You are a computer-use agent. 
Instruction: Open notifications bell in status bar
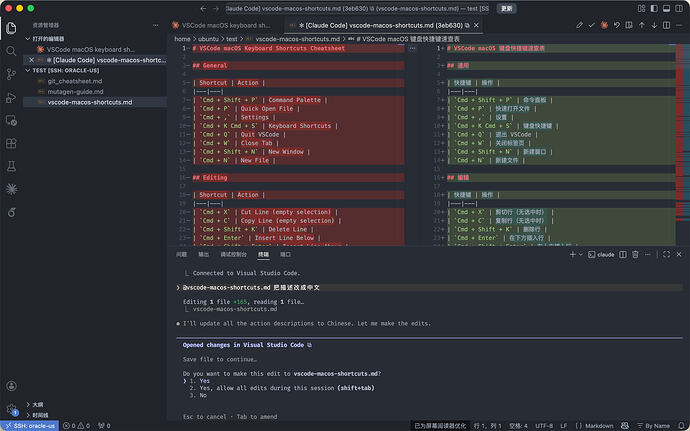[681, 426]
